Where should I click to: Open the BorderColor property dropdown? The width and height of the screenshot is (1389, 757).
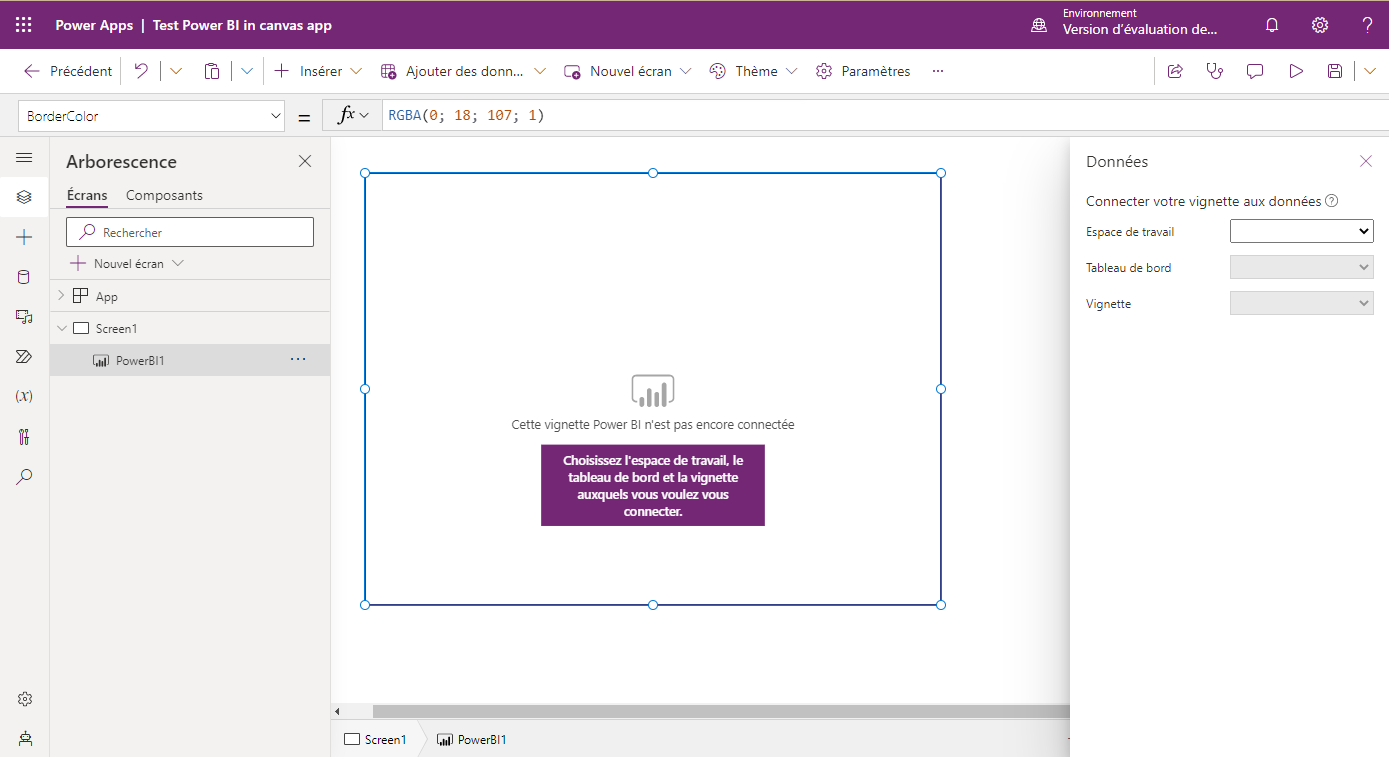[x=152, y=116]
